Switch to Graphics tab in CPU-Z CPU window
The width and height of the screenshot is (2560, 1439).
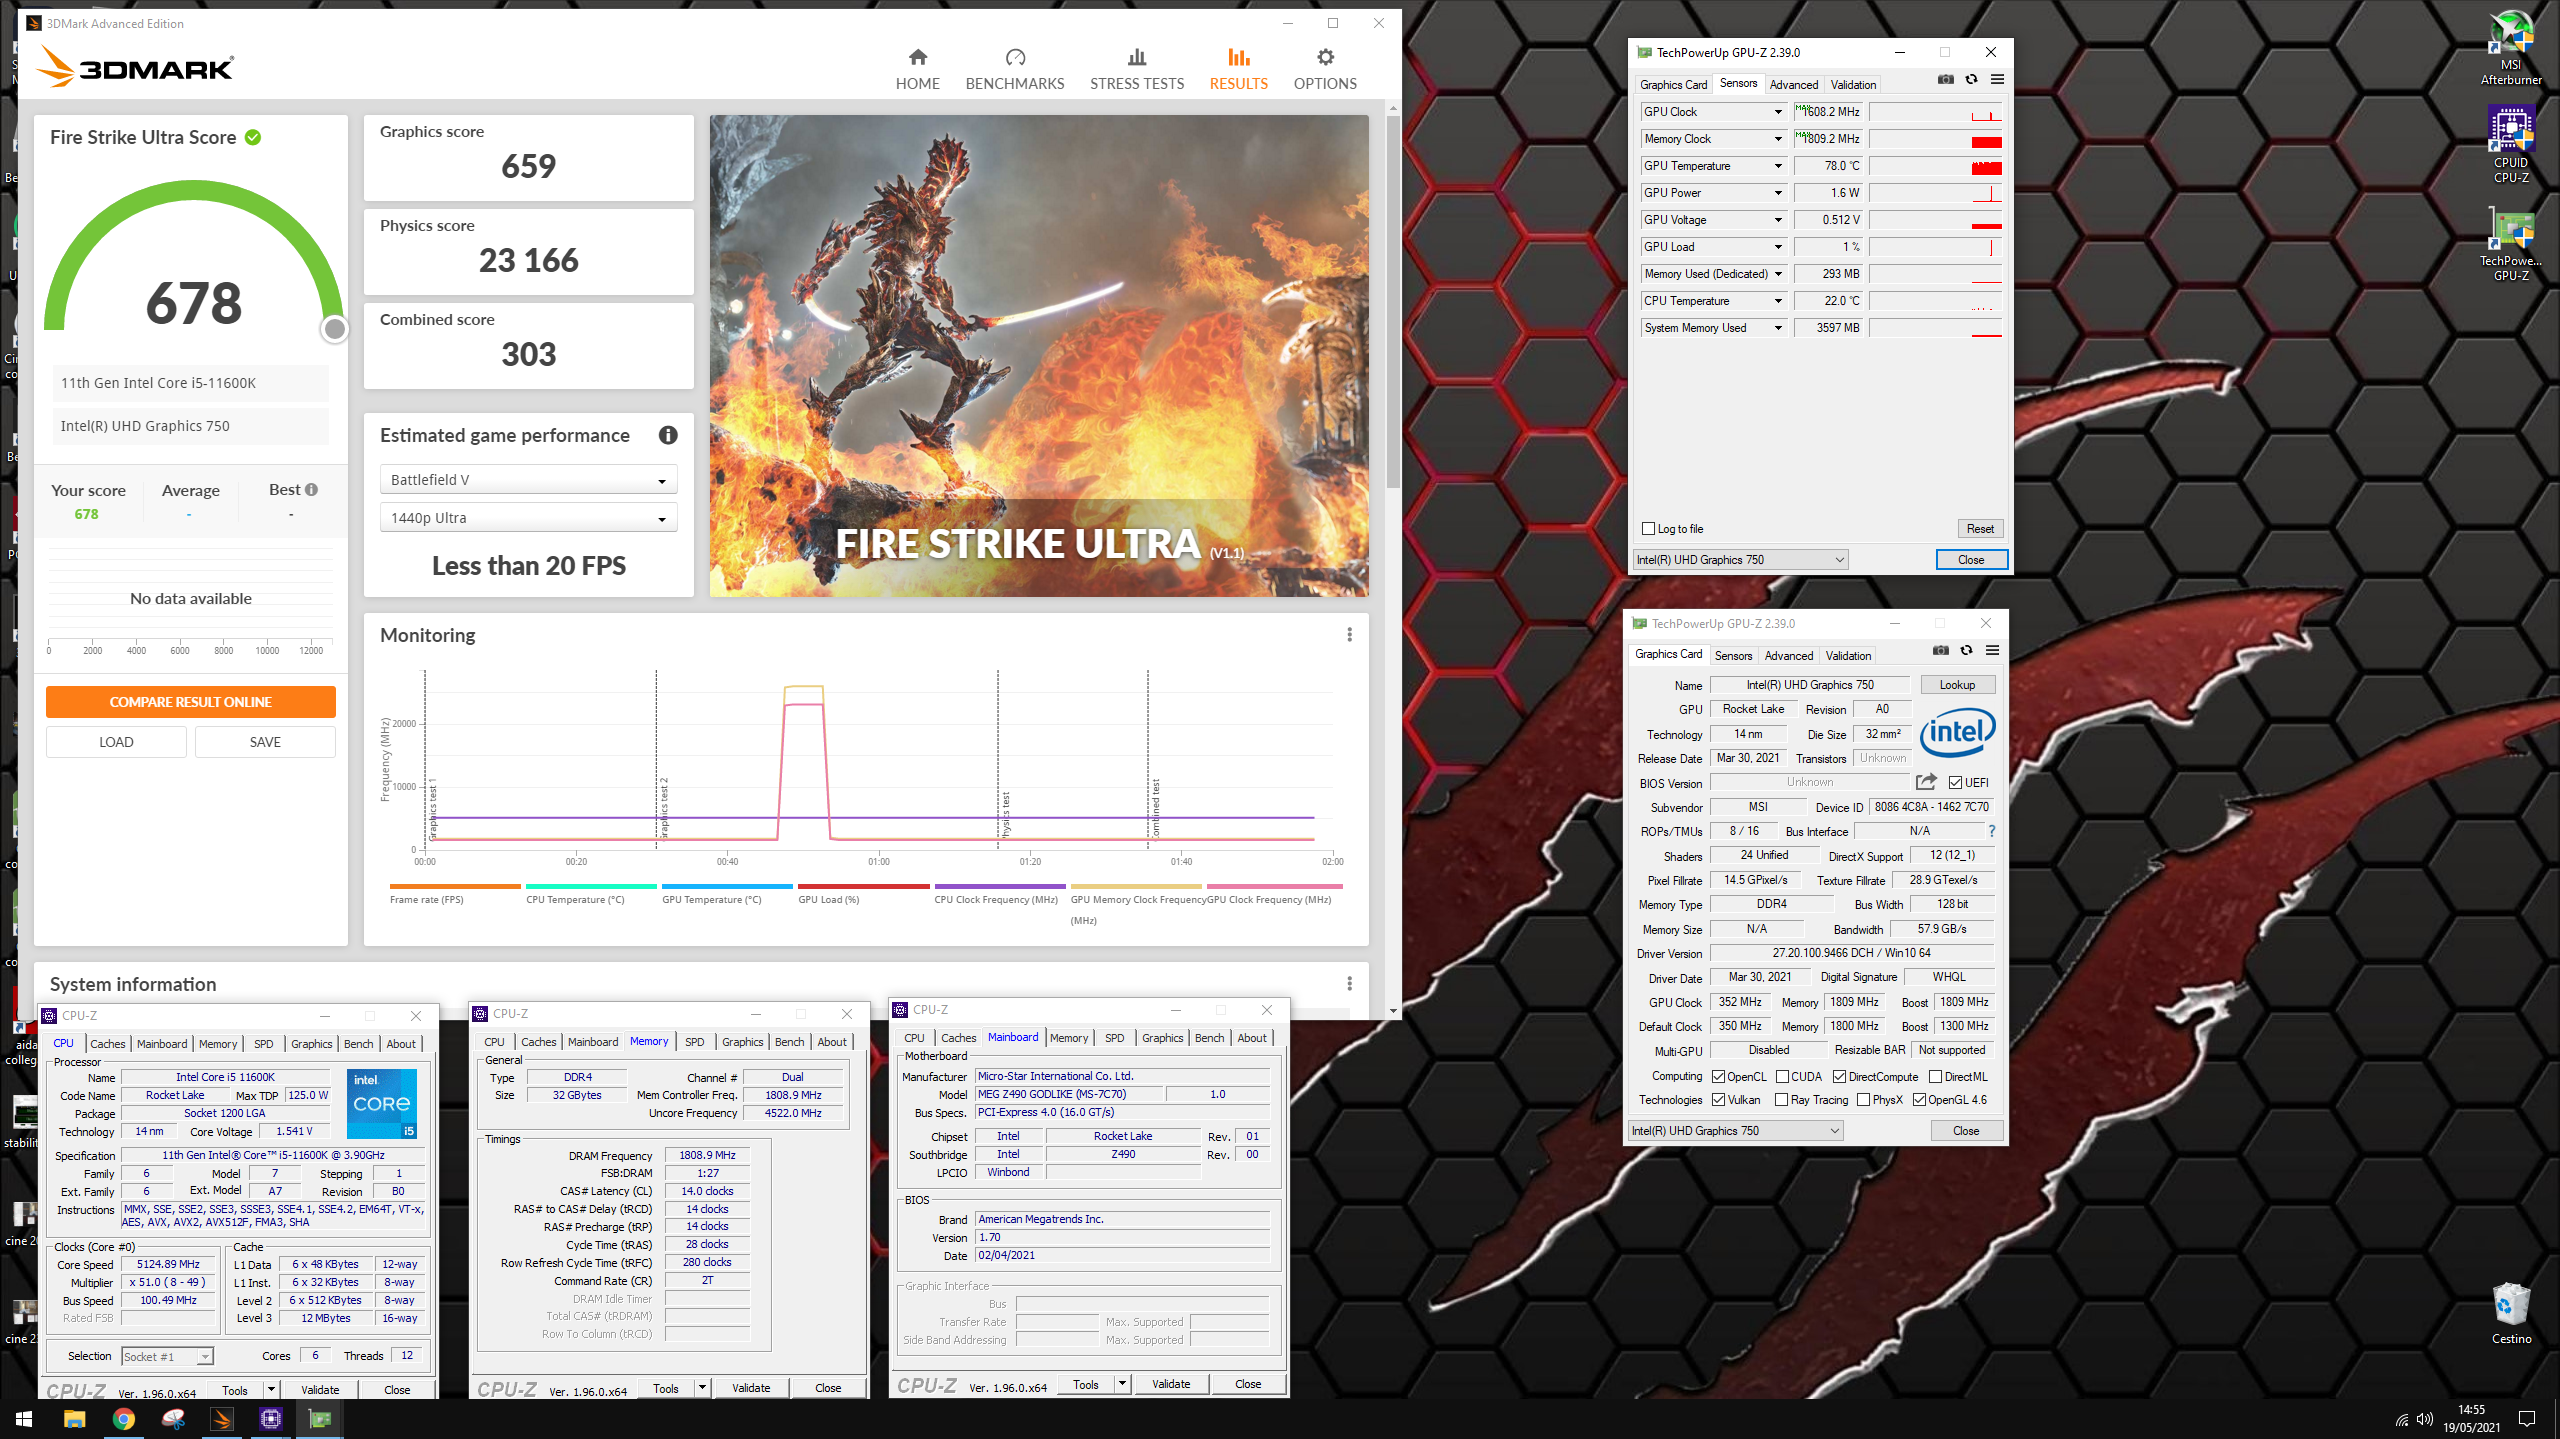312,1044
